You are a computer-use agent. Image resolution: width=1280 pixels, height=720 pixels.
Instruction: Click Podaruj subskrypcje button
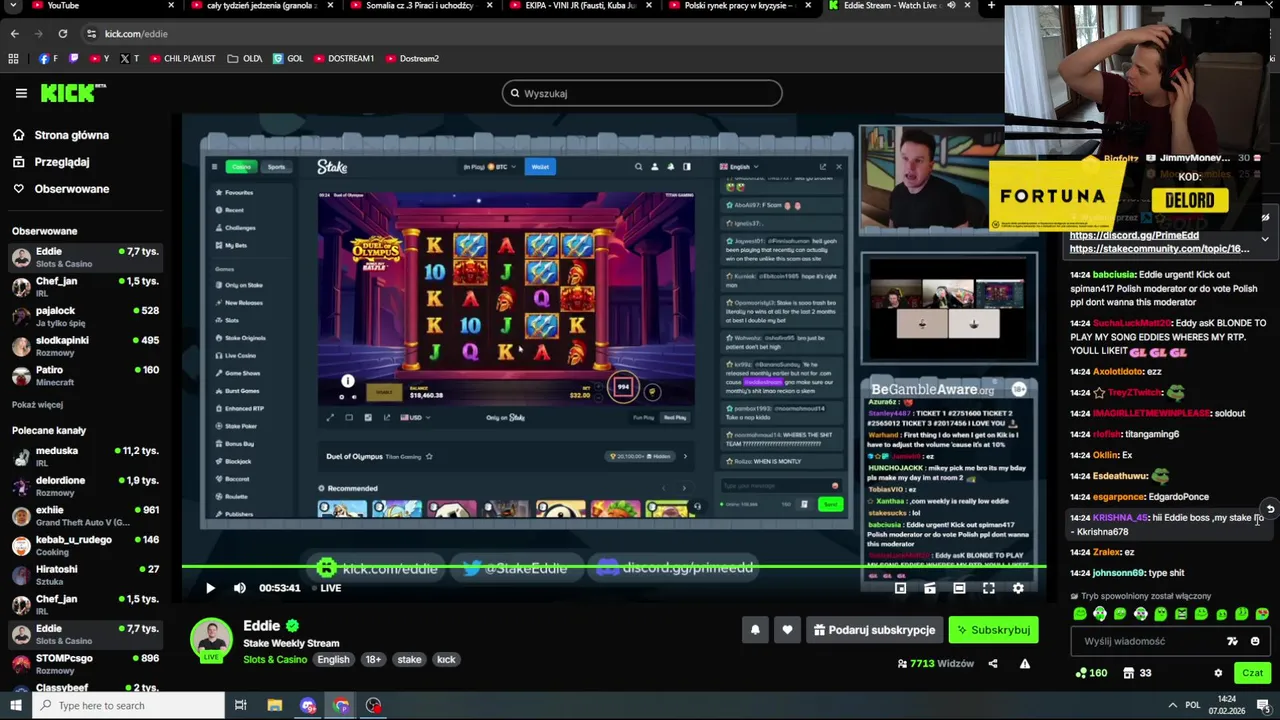875,630
